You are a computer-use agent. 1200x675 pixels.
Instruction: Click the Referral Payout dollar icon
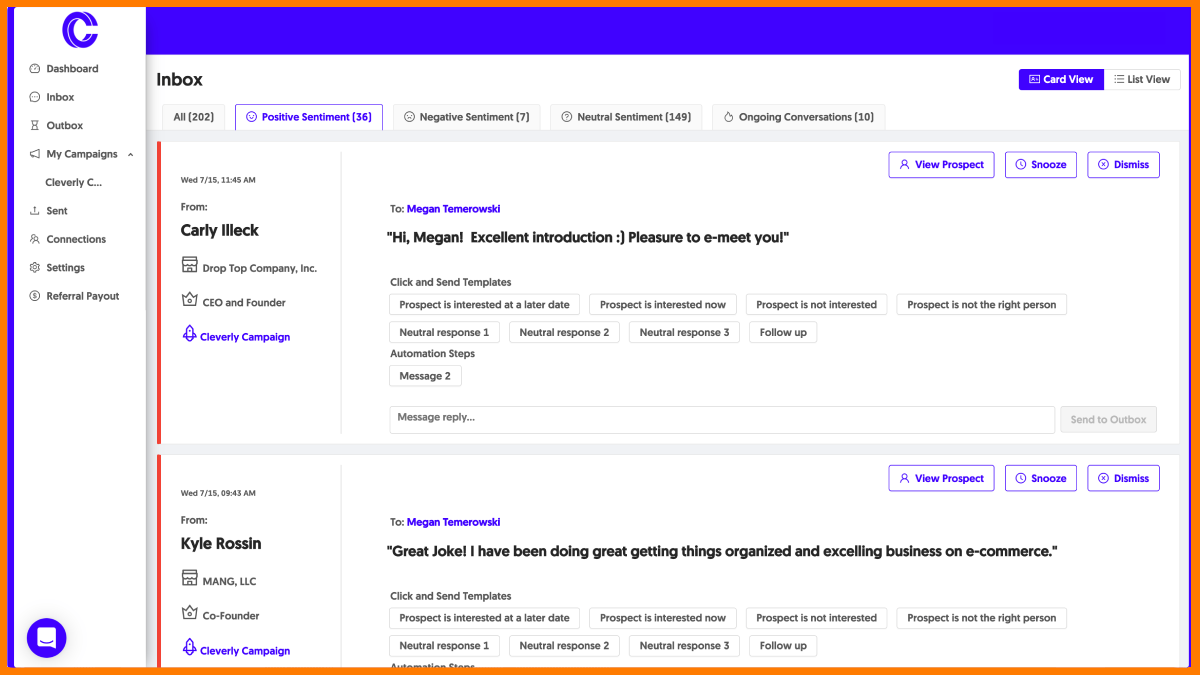35,296
